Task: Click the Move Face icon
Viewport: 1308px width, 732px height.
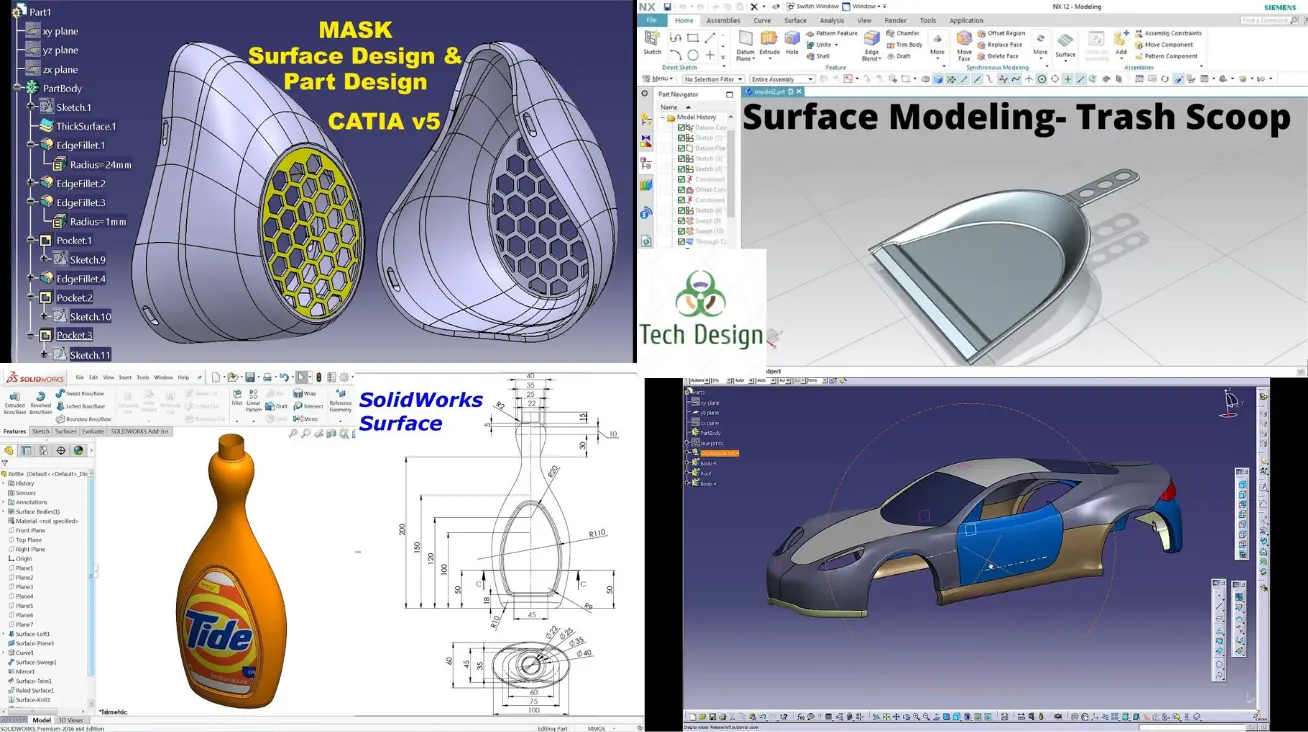Action: coord(964,43)
